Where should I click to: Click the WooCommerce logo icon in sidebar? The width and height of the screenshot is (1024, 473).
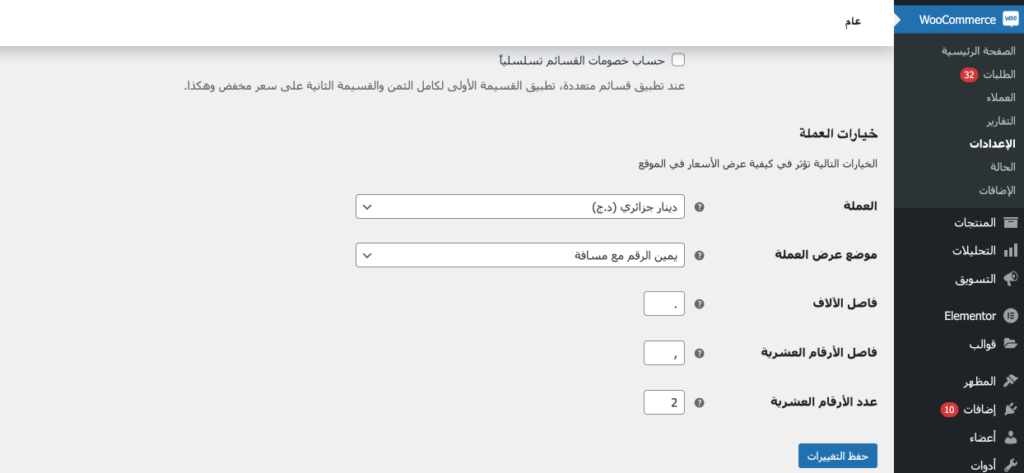(1011, 19)
